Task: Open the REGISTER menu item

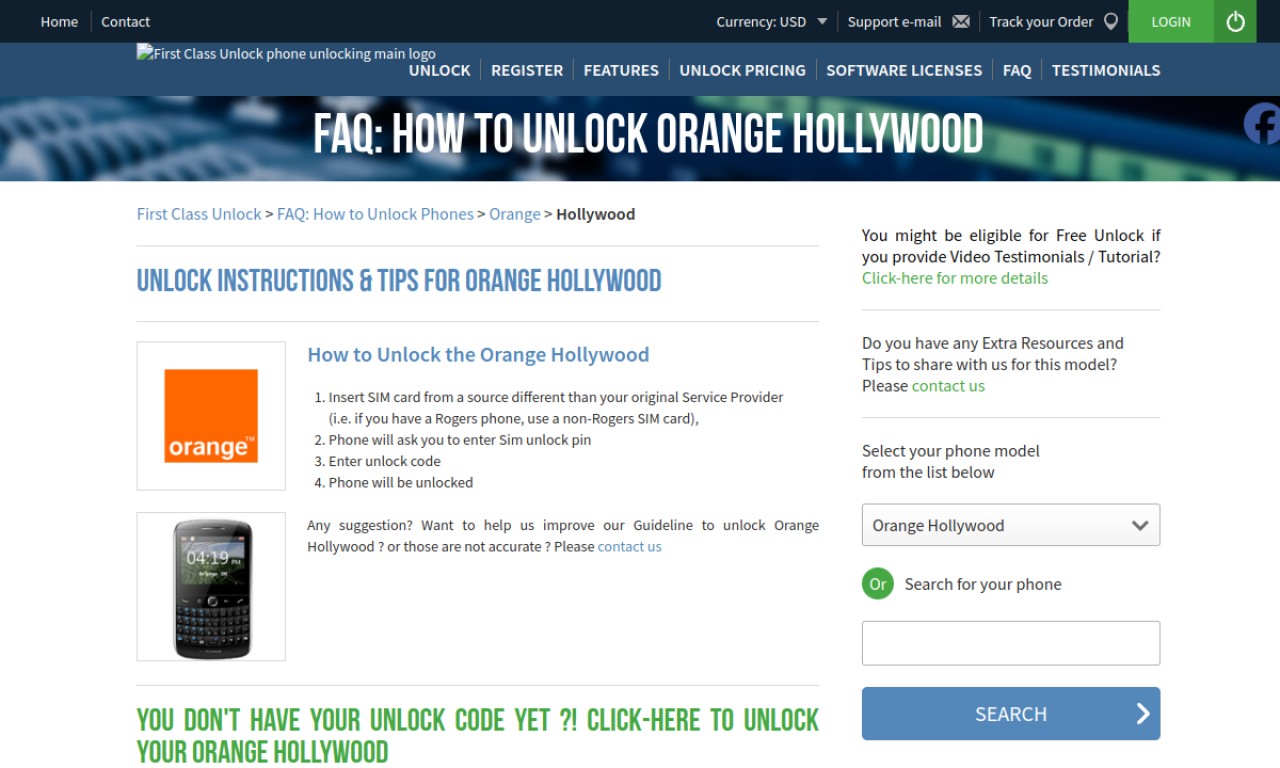Action: (527, 70)
